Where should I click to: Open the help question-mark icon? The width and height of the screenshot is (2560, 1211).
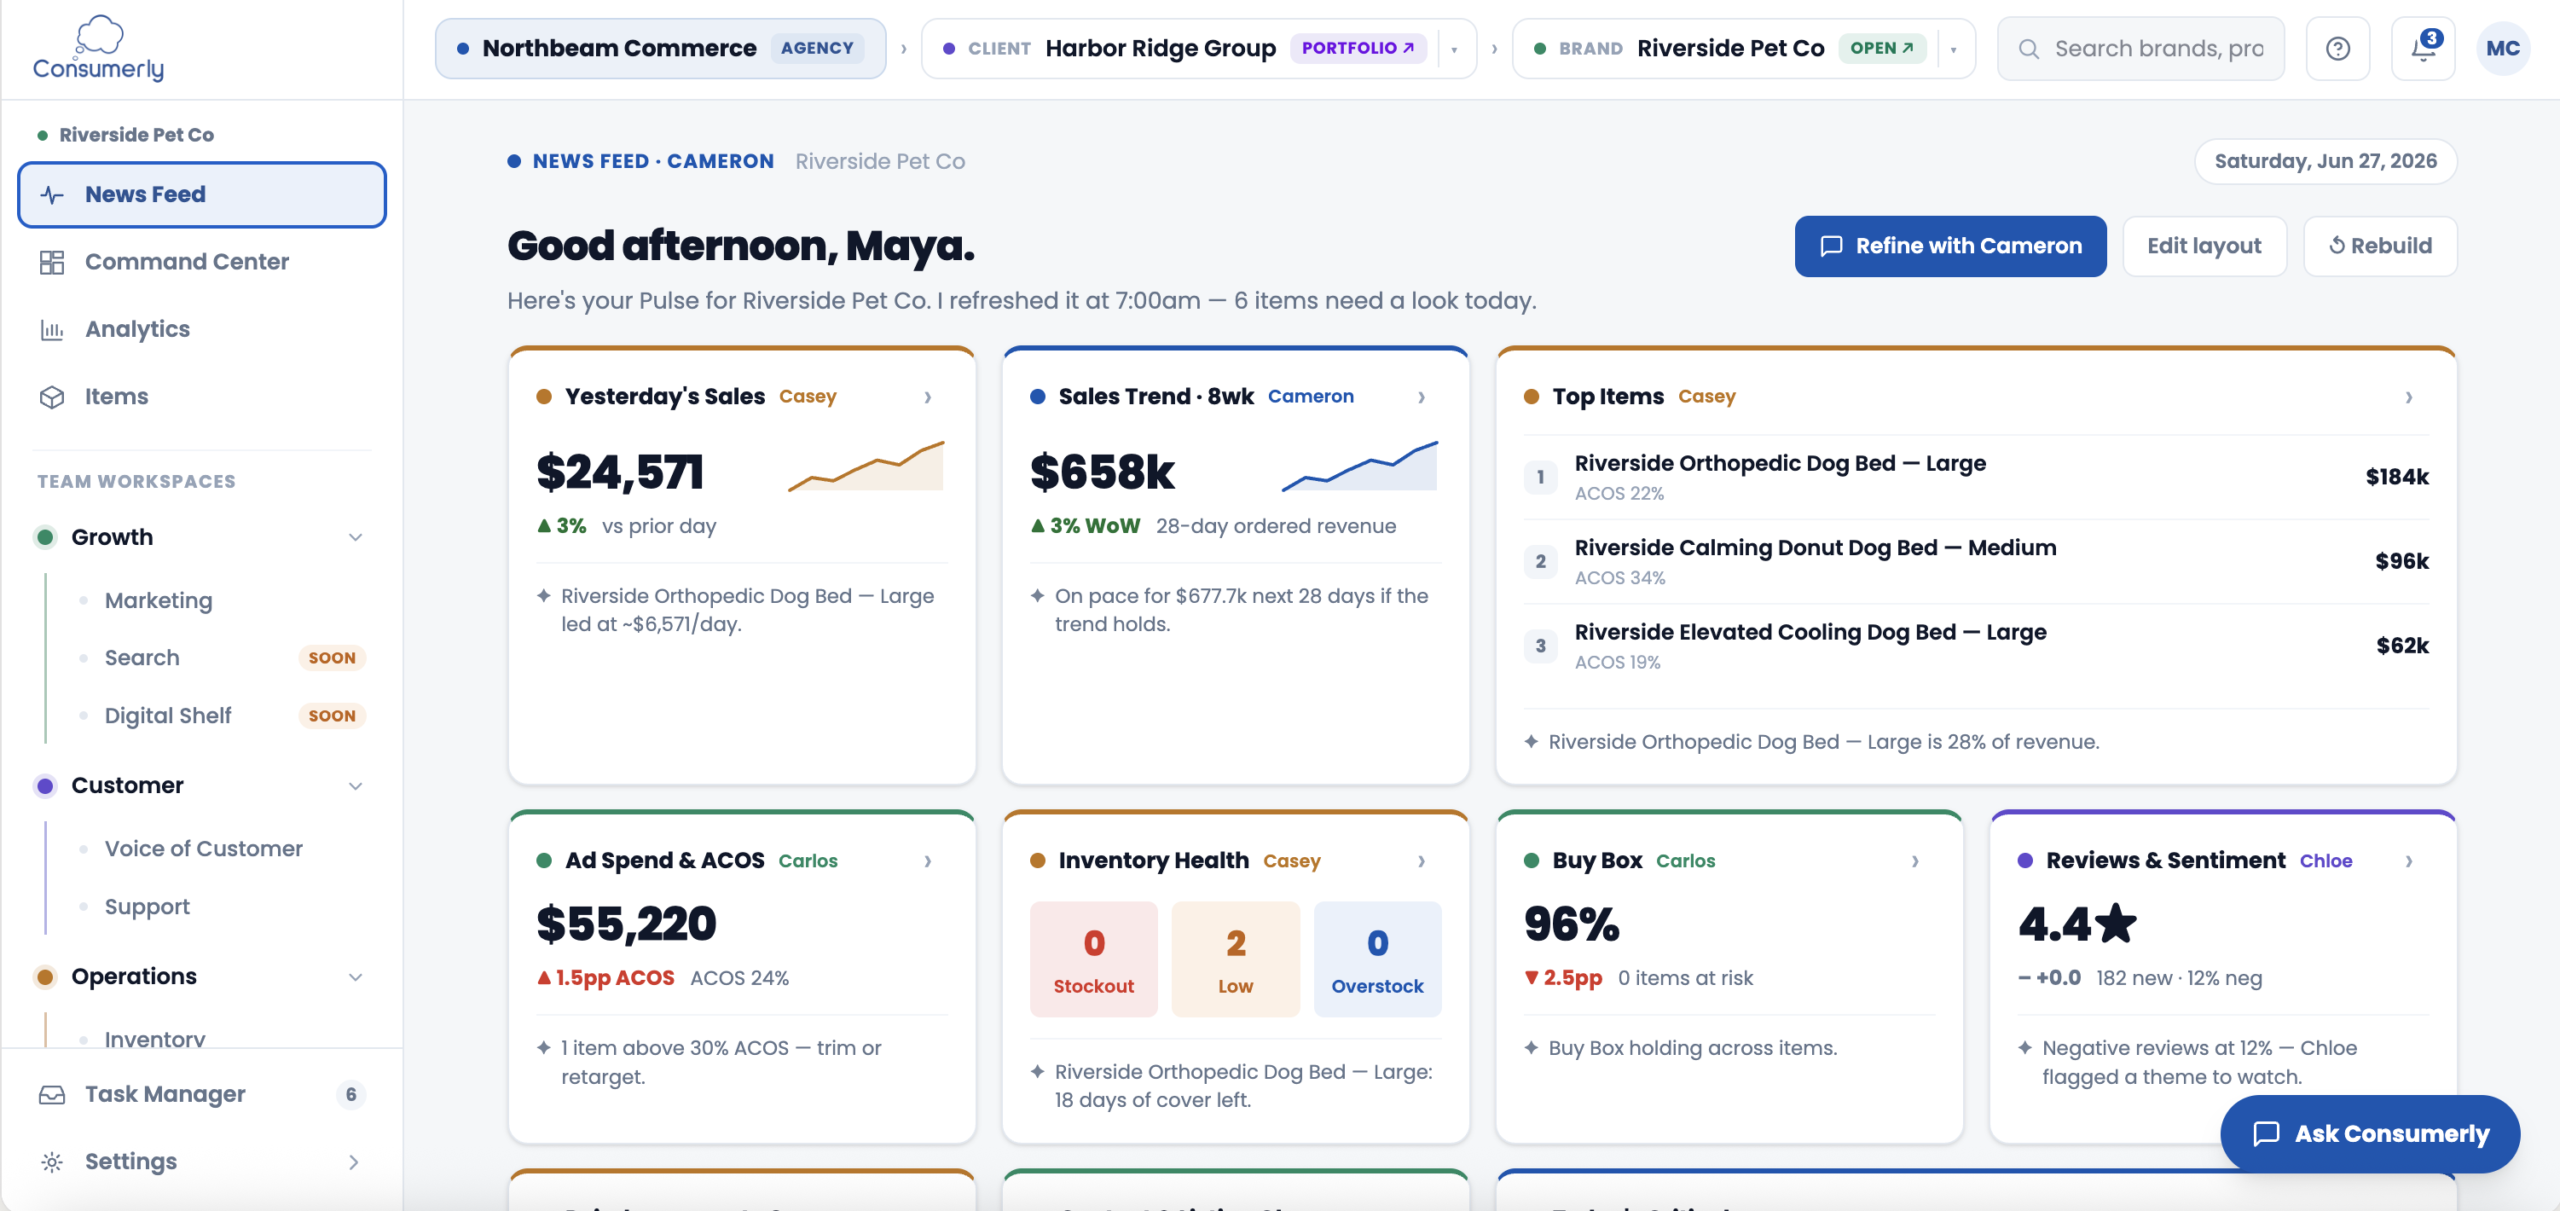[x=2338, y=48]
